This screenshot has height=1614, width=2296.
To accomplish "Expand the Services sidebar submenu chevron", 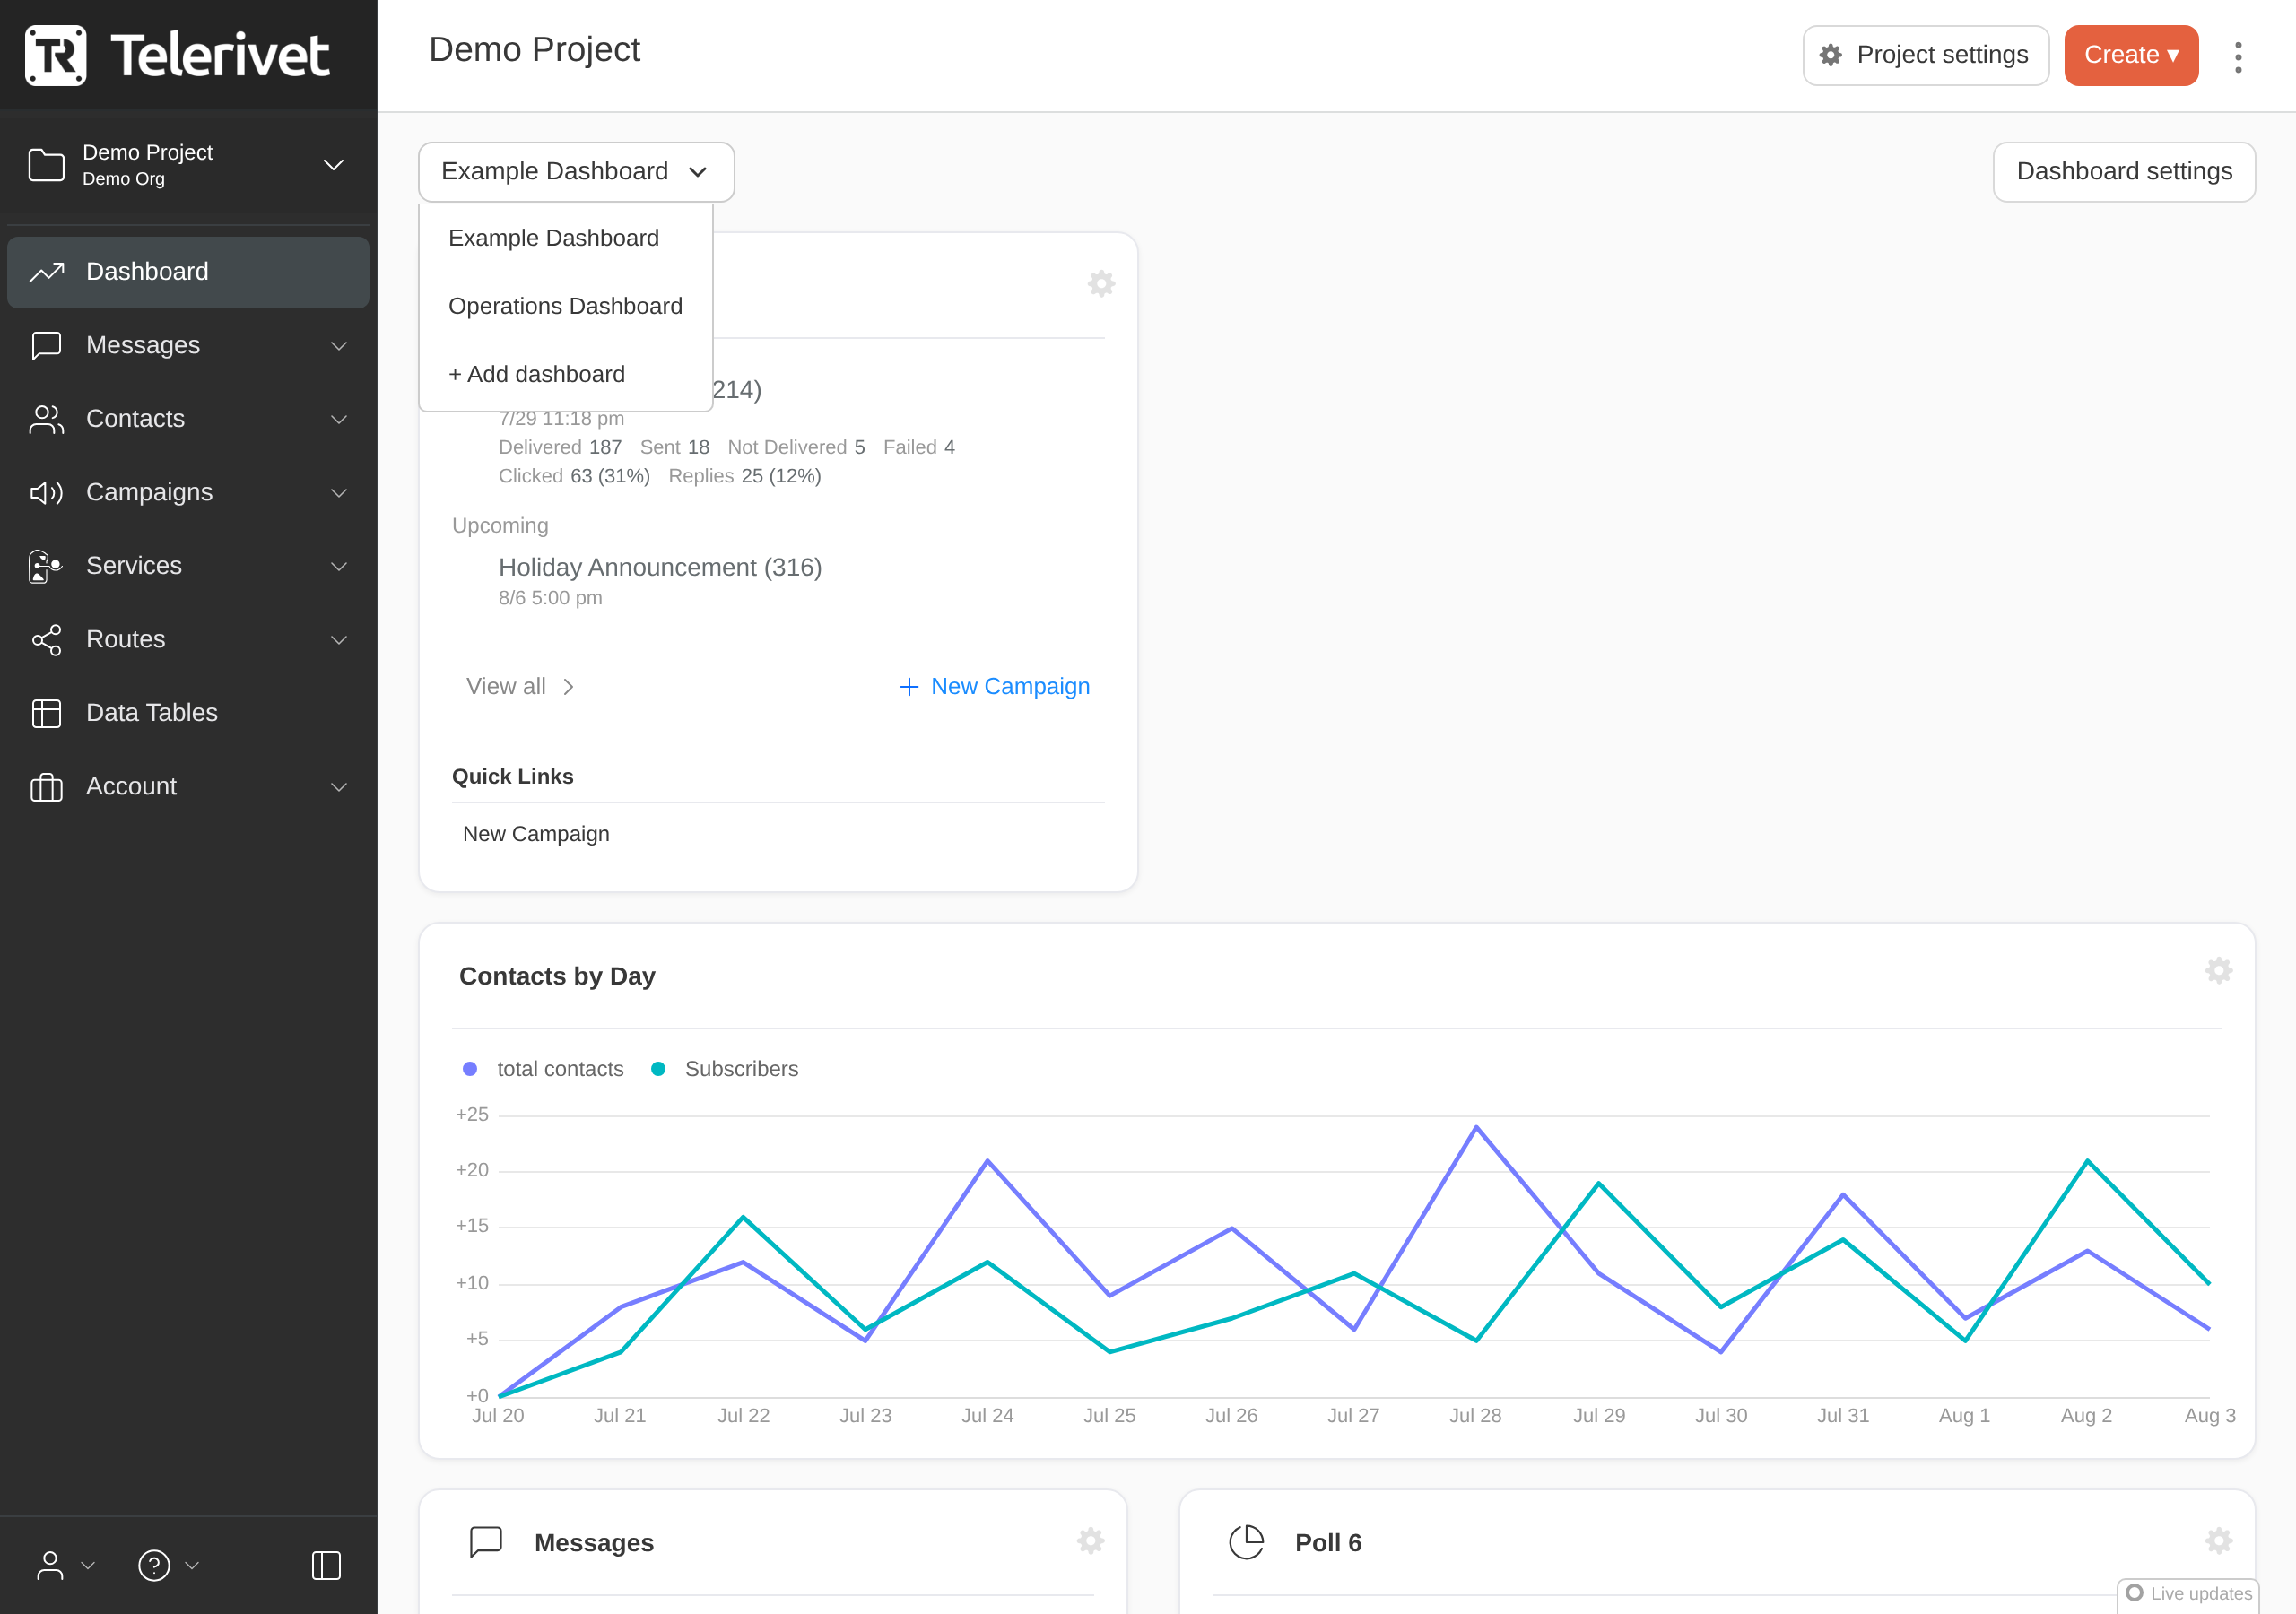I will 339,567.
